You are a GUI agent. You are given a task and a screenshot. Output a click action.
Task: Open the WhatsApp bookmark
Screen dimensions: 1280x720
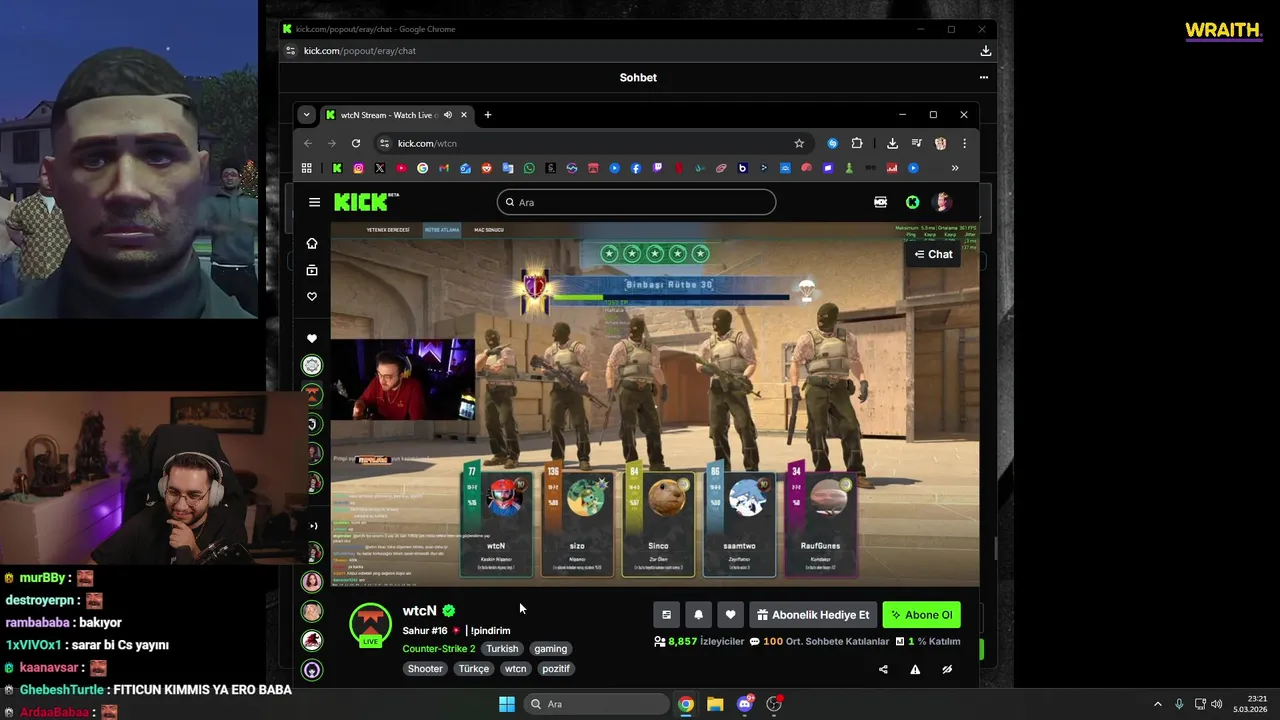tap(529, 168)
